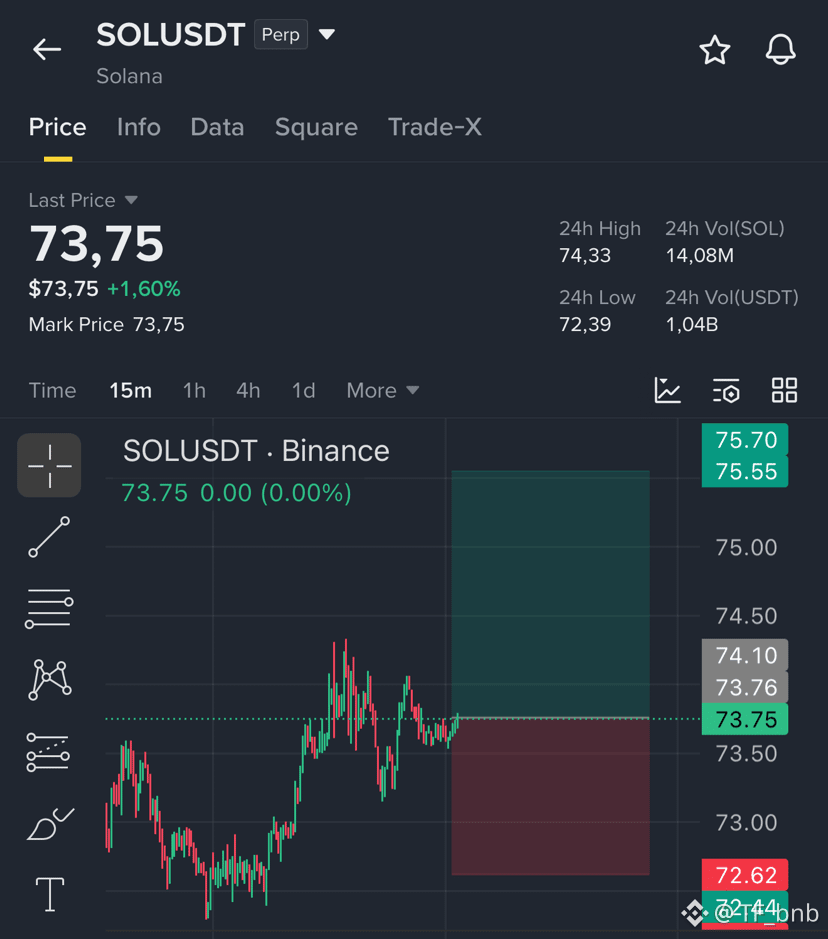The image size is (828, 939).
Task: Switch to the Info tab
Action: click(x=139, y=127)
